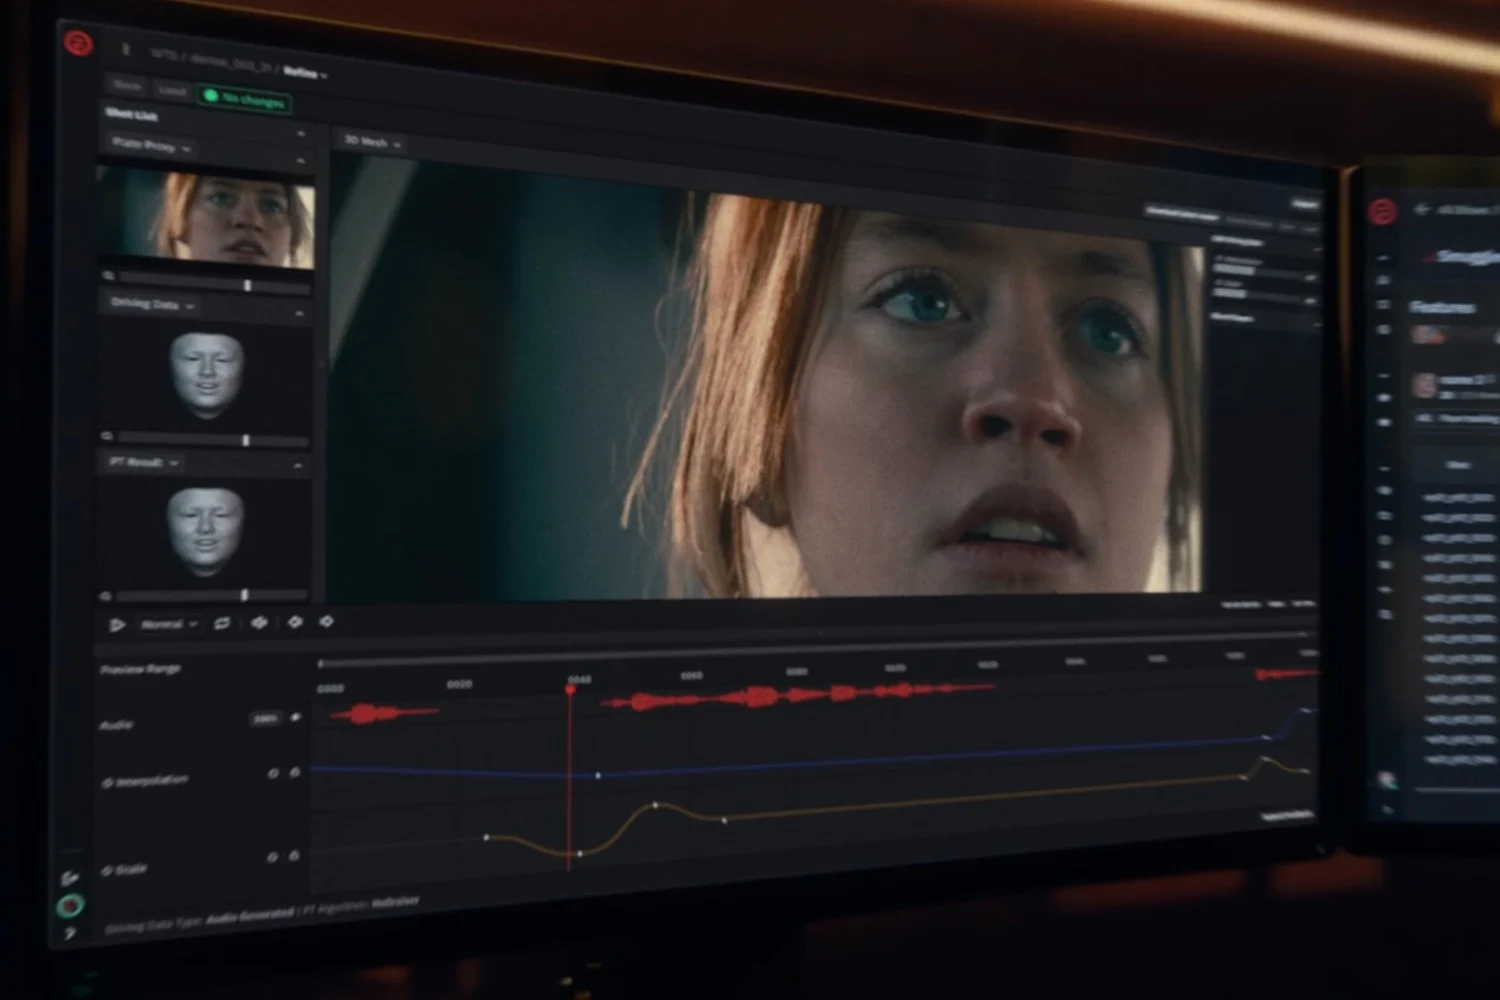Click the Load button

pos(170,90)
